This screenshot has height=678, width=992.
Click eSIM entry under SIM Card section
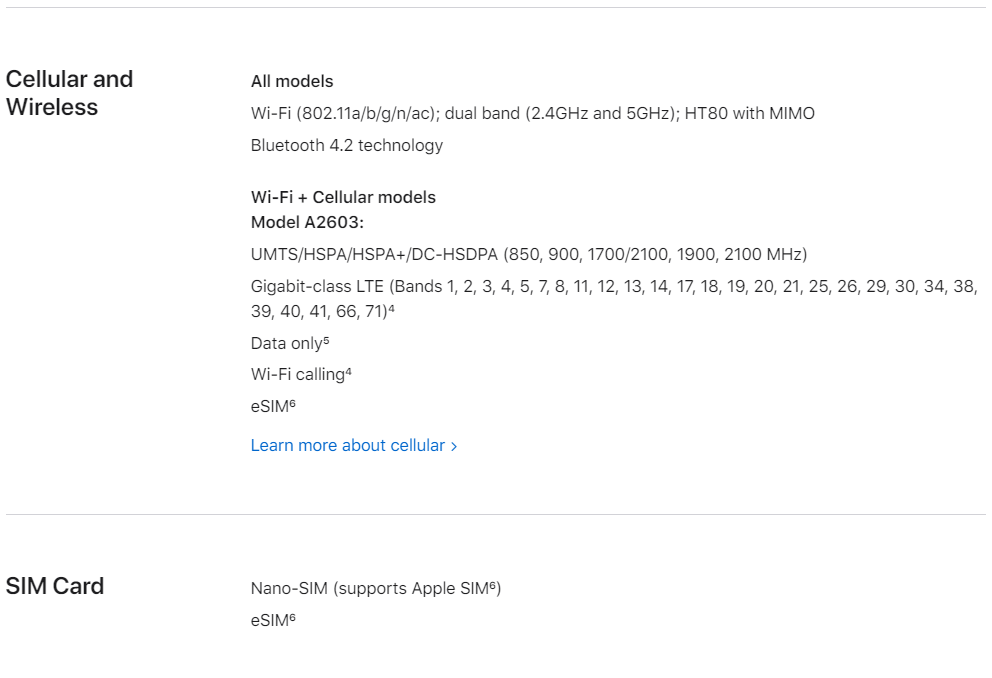coord(273,620)
